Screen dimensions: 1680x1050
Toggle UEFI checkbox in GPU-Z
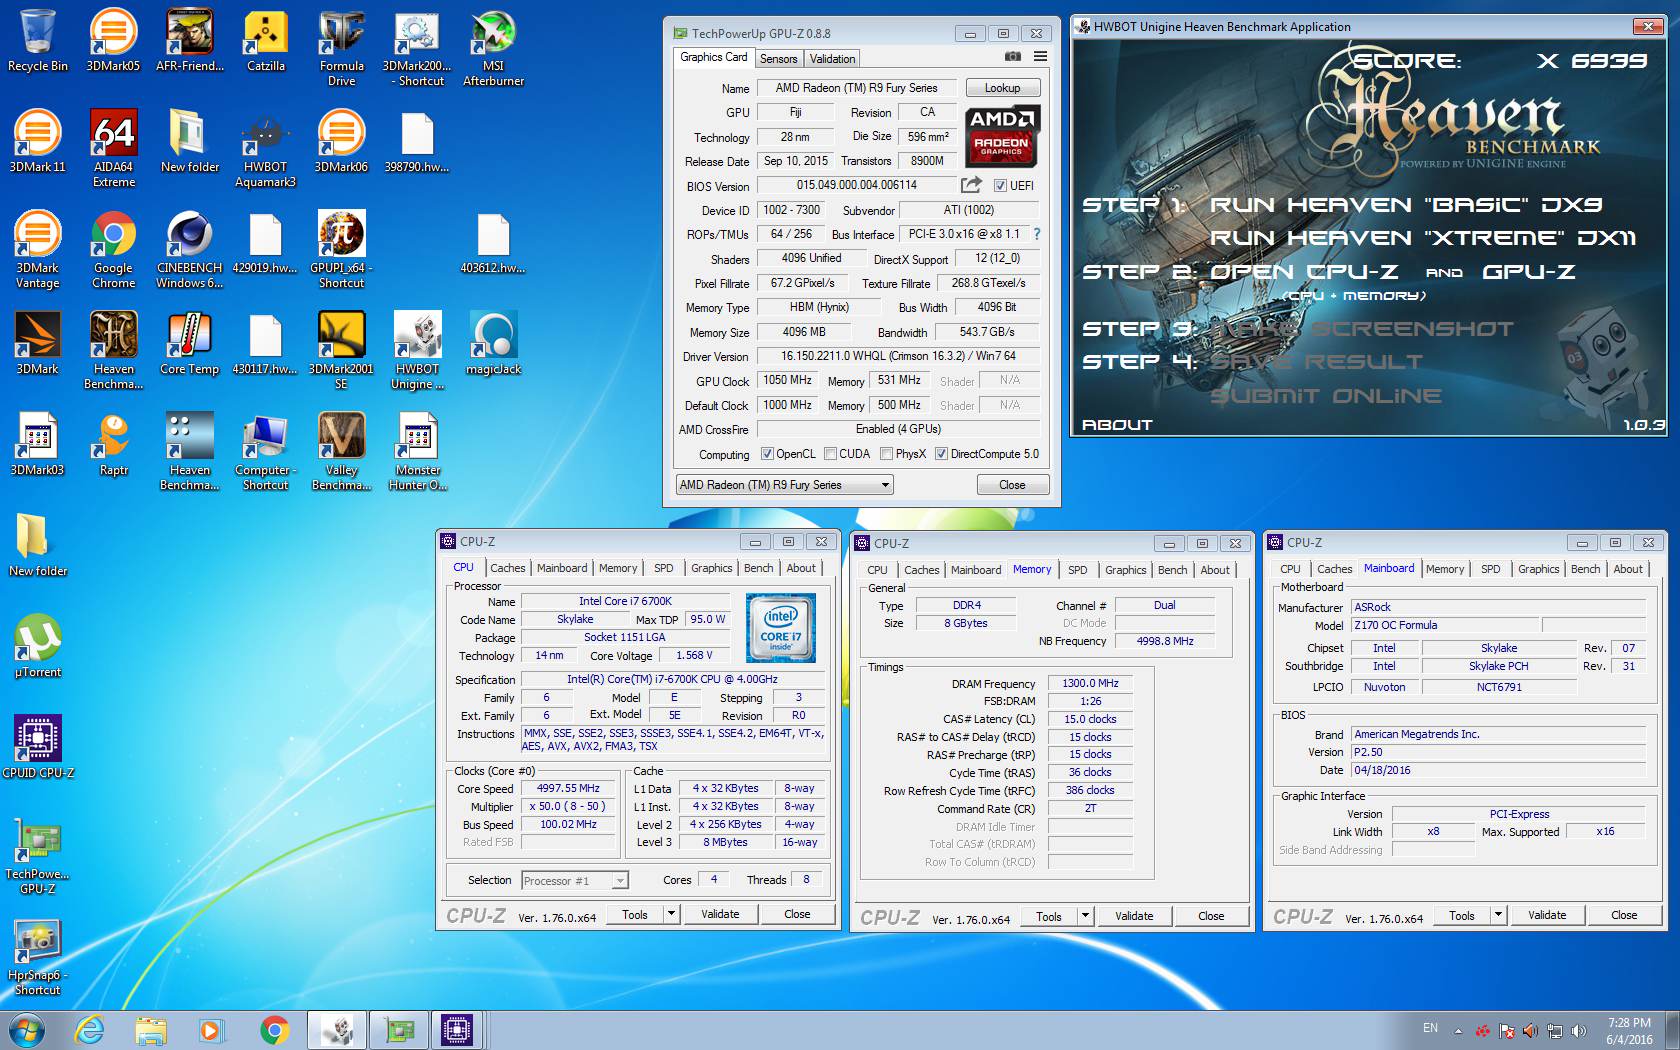1000,186
